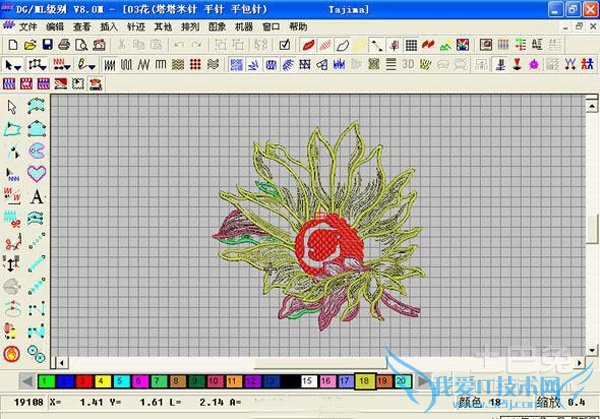Select the arrow pointer tool in left toolbox
The image size is (600, 419).
(12, 106)
